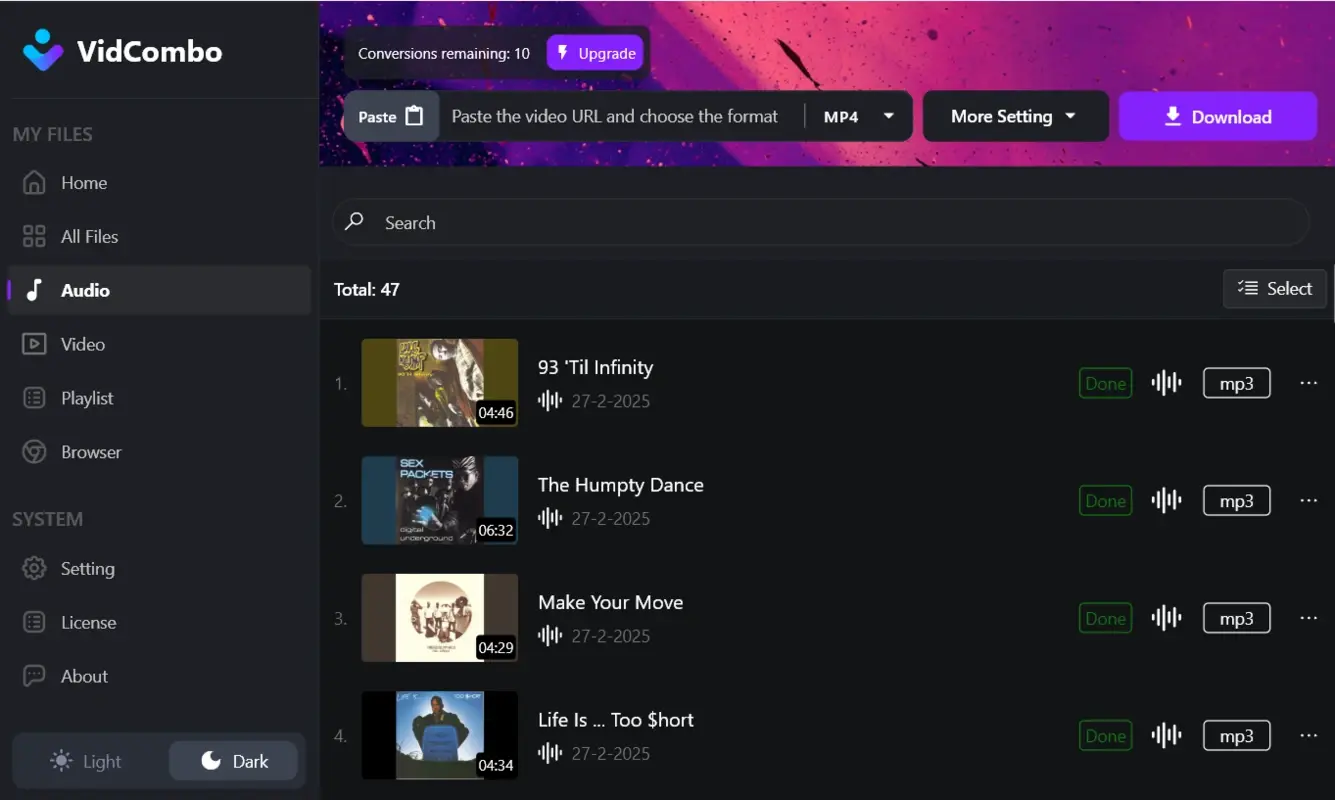This screenshot has width=1335, height=800.
Task: Open the Video section icon
Action: [x=34, y=344]
